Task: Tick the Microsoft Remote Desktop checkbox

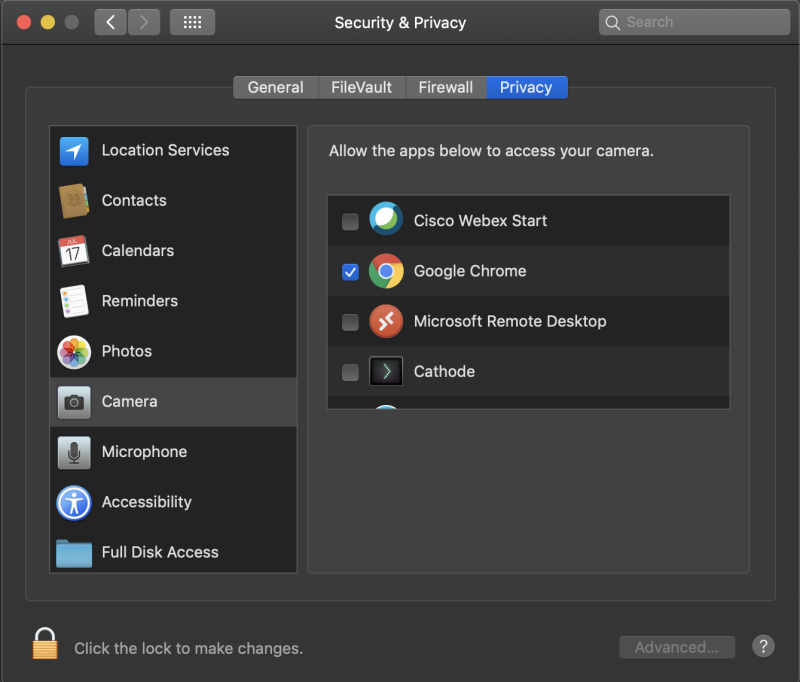Action: click(x=350, y=322)
